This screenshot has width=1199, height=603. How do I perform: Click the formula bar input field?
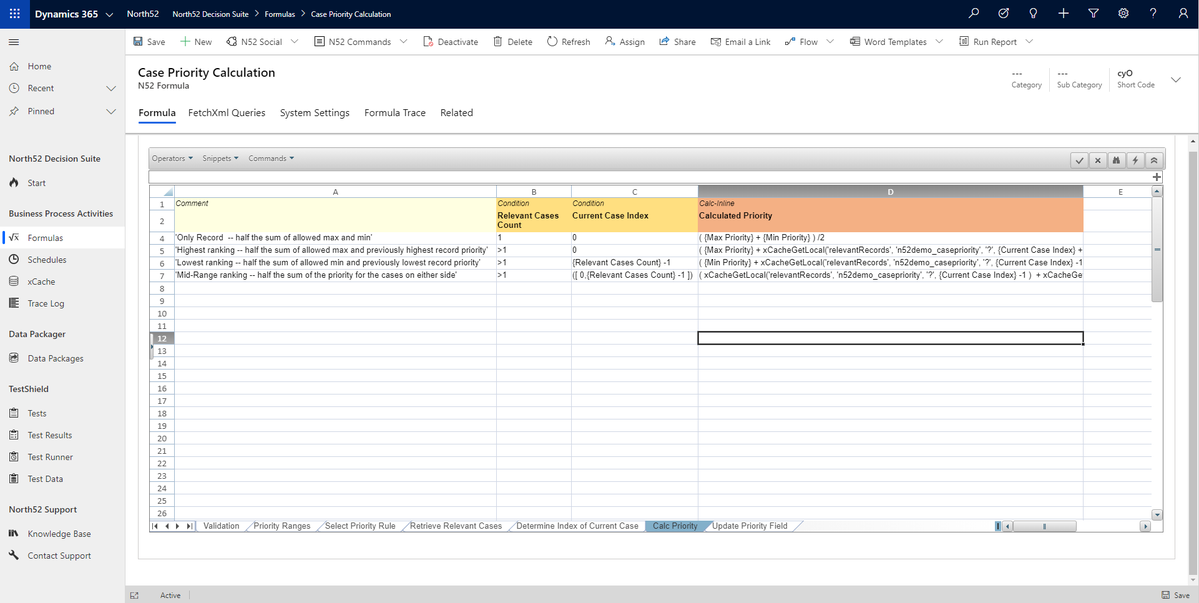(x=649, y=177)
